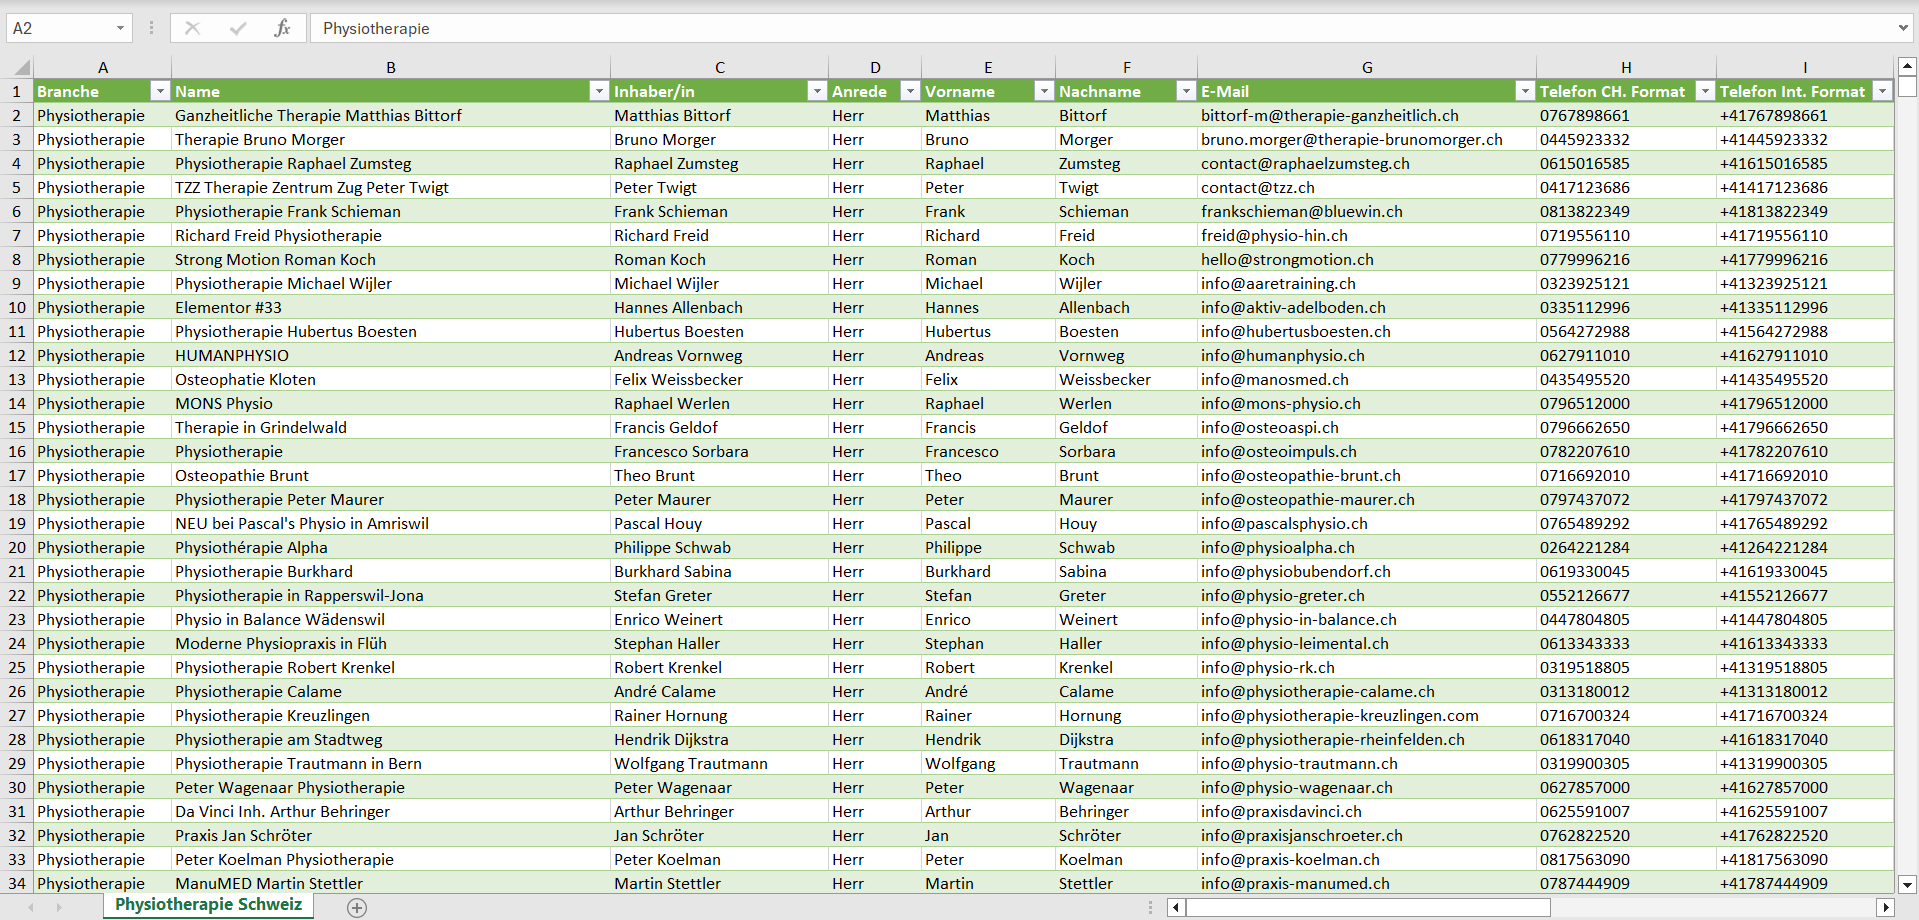This screenshot has width=1919, height=920.
Task: Click the formula bar Enter checkmark icon
Action: click(x=238, y=28)
